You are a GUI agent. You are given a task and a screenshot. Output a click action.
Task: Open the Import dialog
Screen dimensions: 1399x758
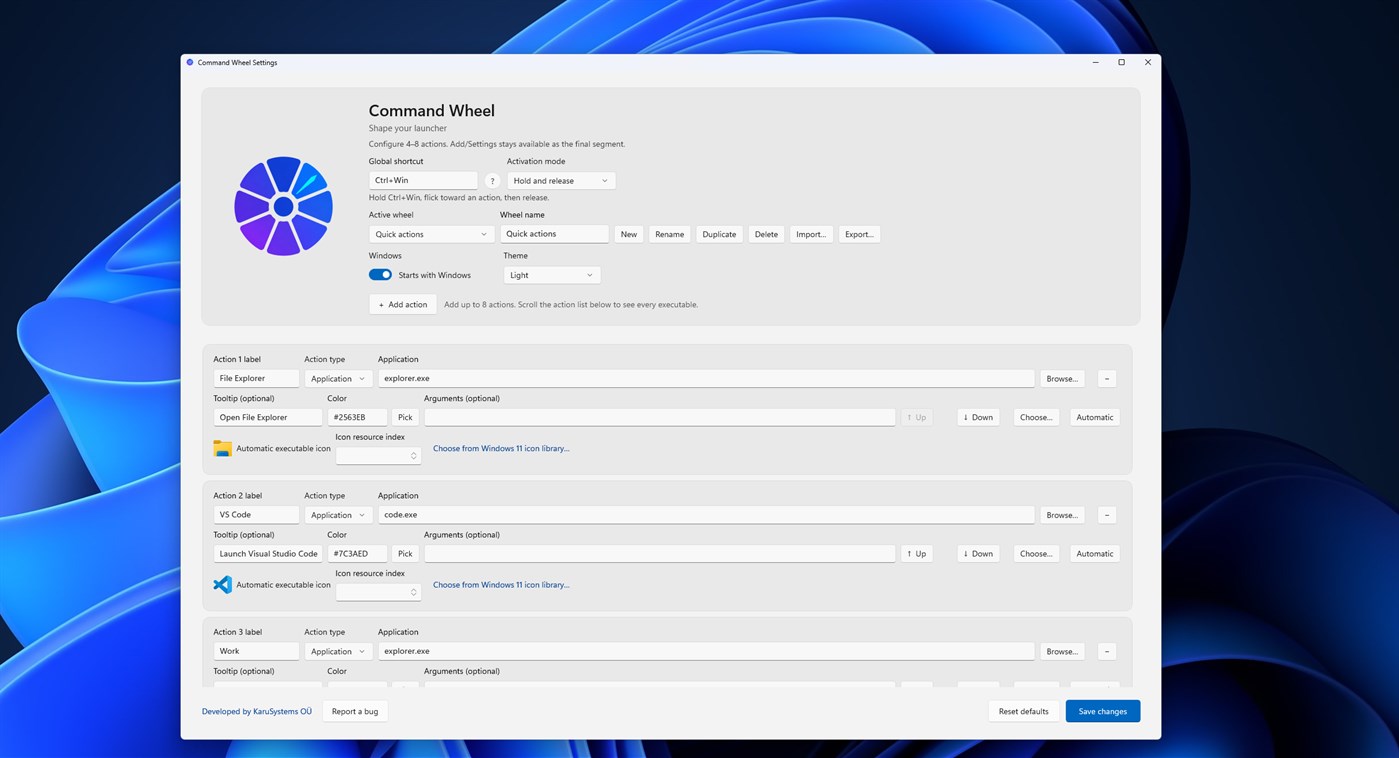click(811, 234)
